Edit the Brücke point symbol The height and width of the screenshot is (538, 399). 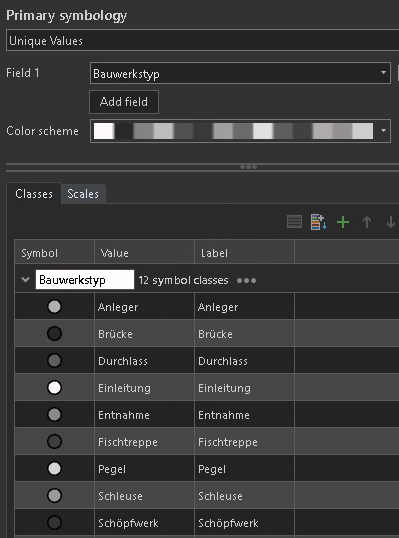pos(54,334)
